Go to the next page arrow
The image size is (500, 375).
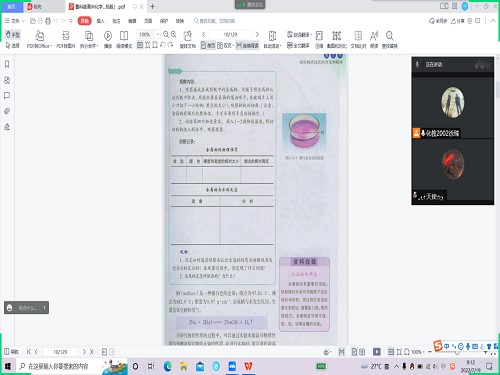(257, 34)
